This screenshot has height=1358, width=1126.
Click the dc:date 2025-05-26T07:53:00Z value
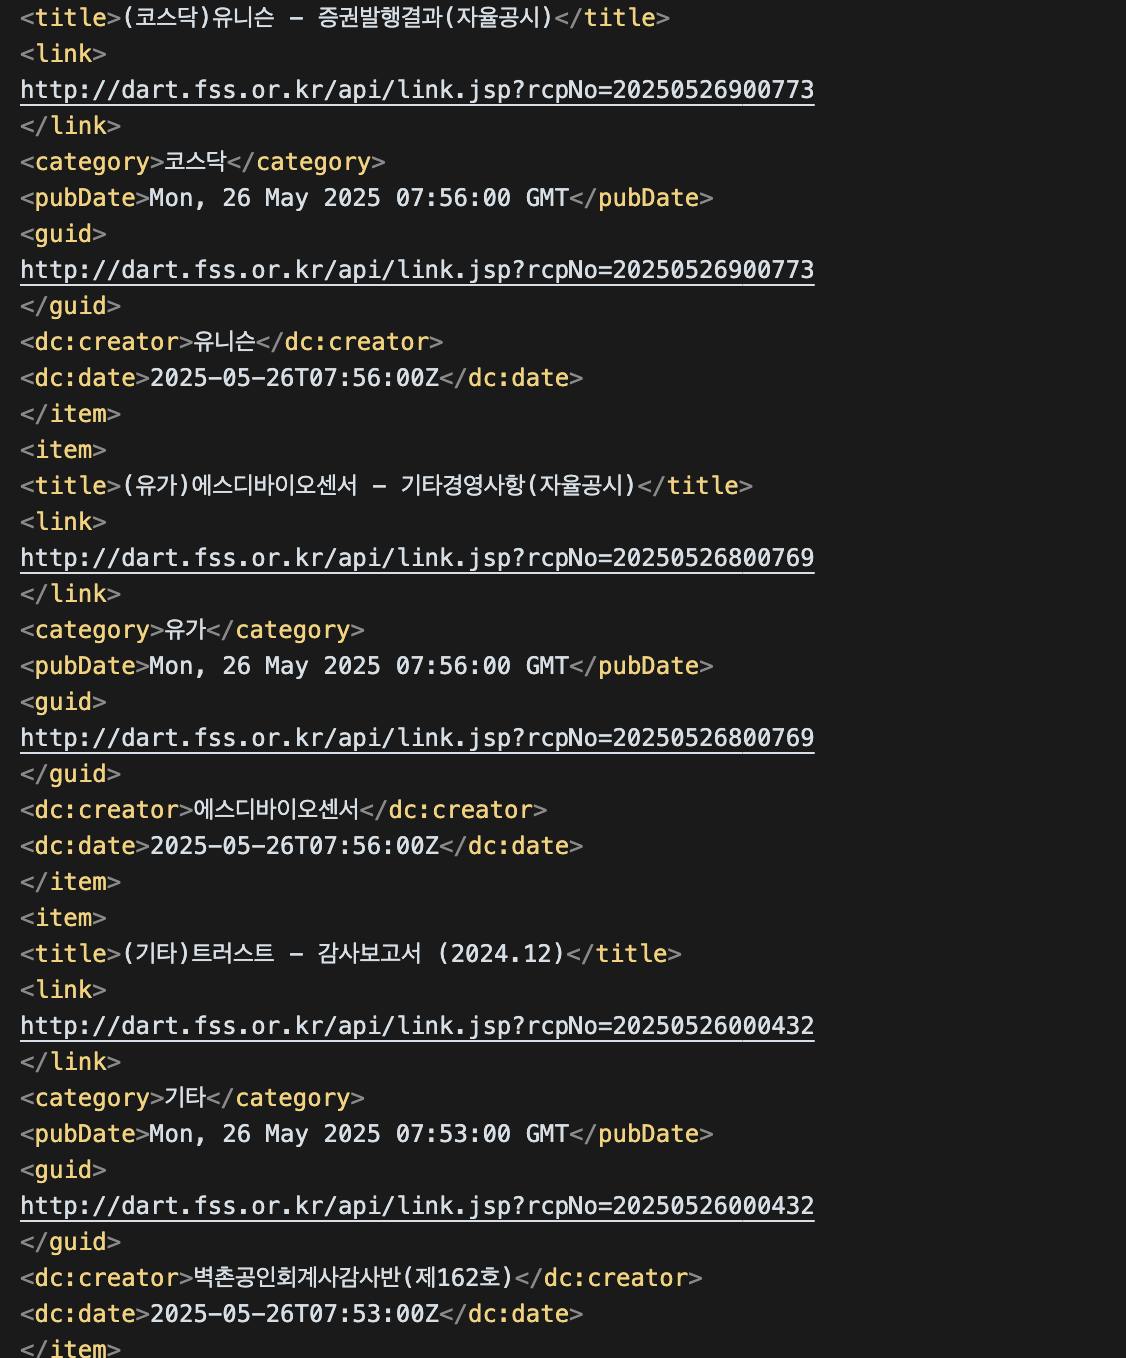click(294, 1314)
